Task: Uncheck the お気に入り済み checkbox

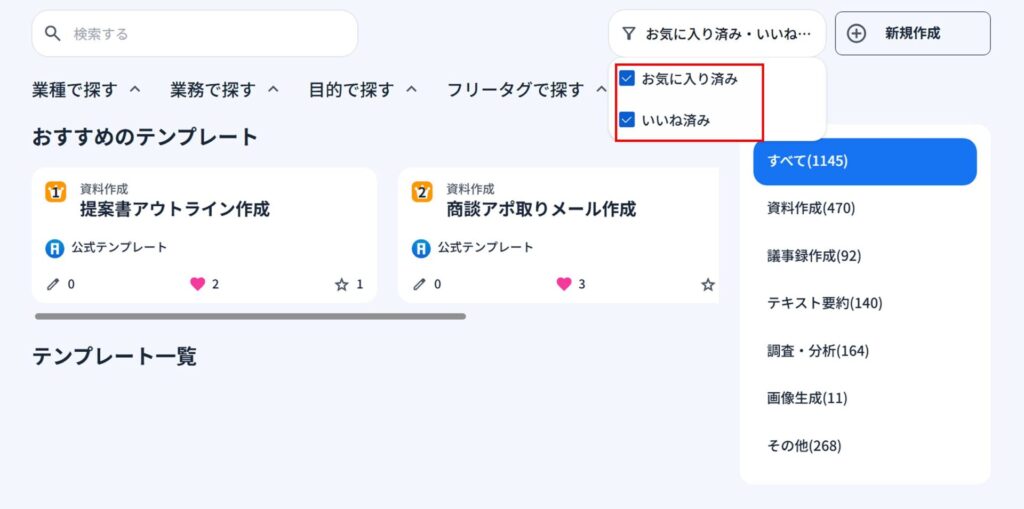Action: [628, 79]
